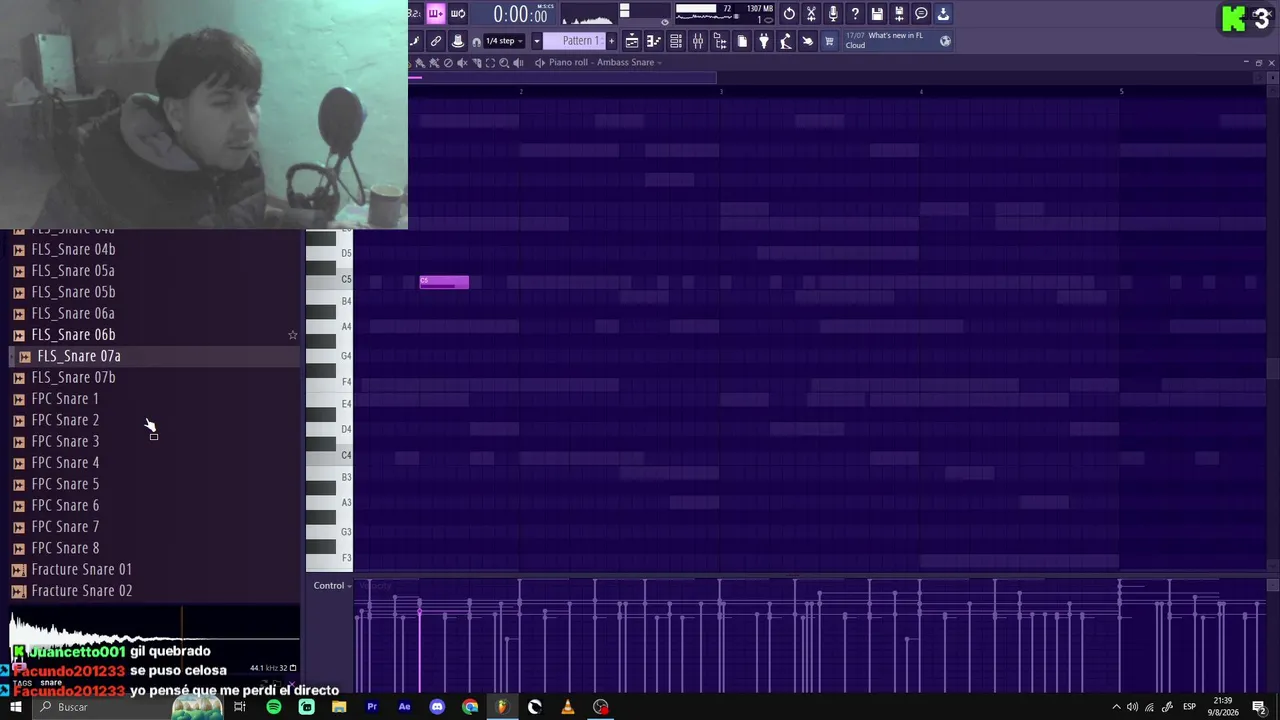Select FPC Snare 4 in browser
1280x720 pixels.
(x=65, y=463)
